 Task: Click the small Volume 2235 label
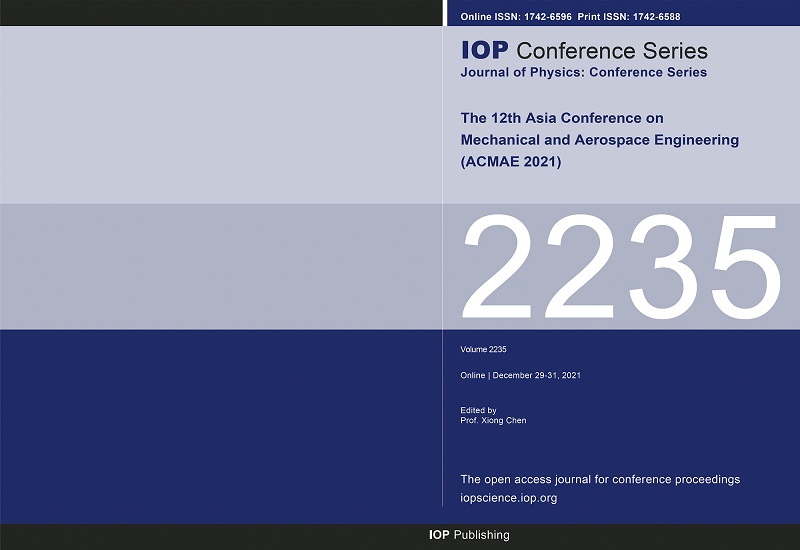483,349
